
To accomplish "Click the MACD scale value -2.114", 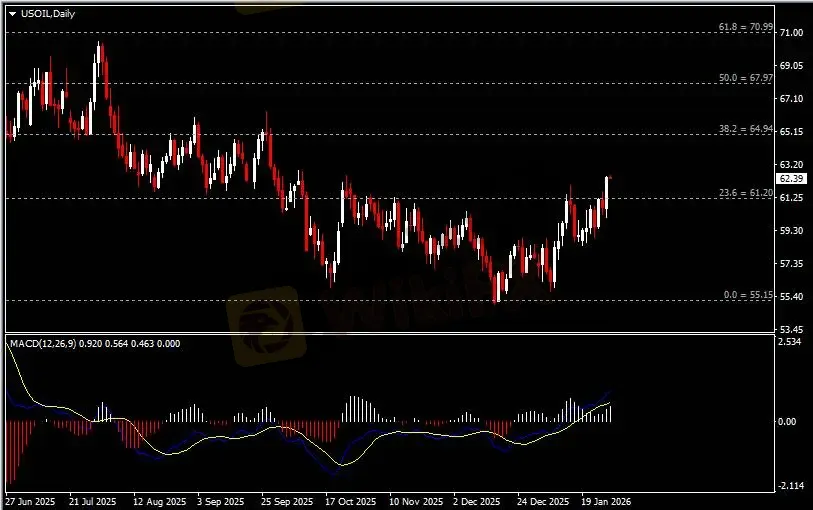I will point(791,486).
